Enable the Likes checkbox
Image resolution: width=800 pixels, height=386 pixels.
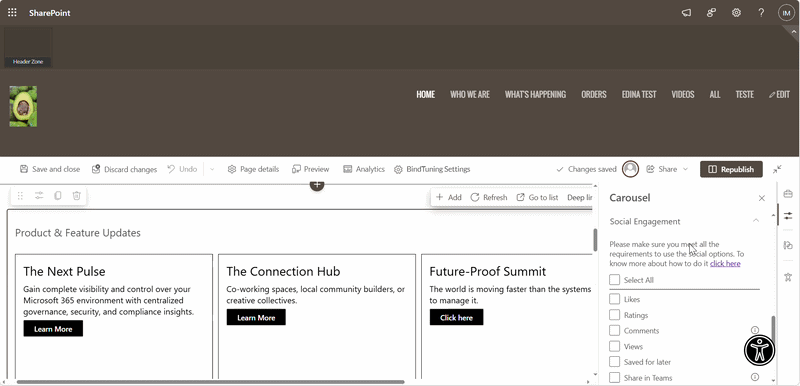tap(615, 299)
